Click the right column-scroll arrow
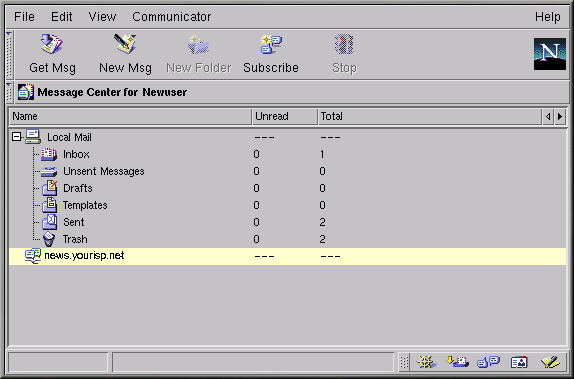This screenshot has width=574, height=379. [560, 116]
